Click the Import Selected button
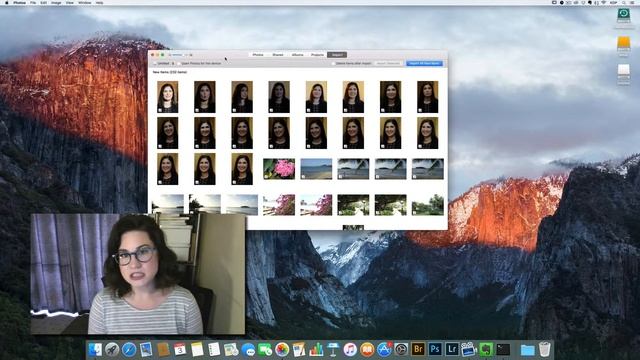640x360 pixels. (x=388, y=64)
